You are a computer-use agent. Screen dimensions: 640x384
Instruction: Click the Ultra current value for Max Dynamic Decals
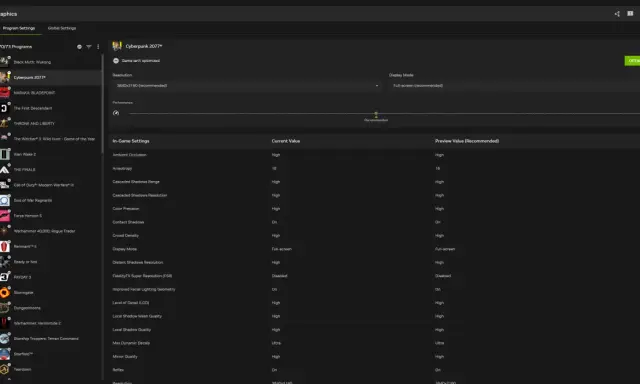click(x=276, y=343)
